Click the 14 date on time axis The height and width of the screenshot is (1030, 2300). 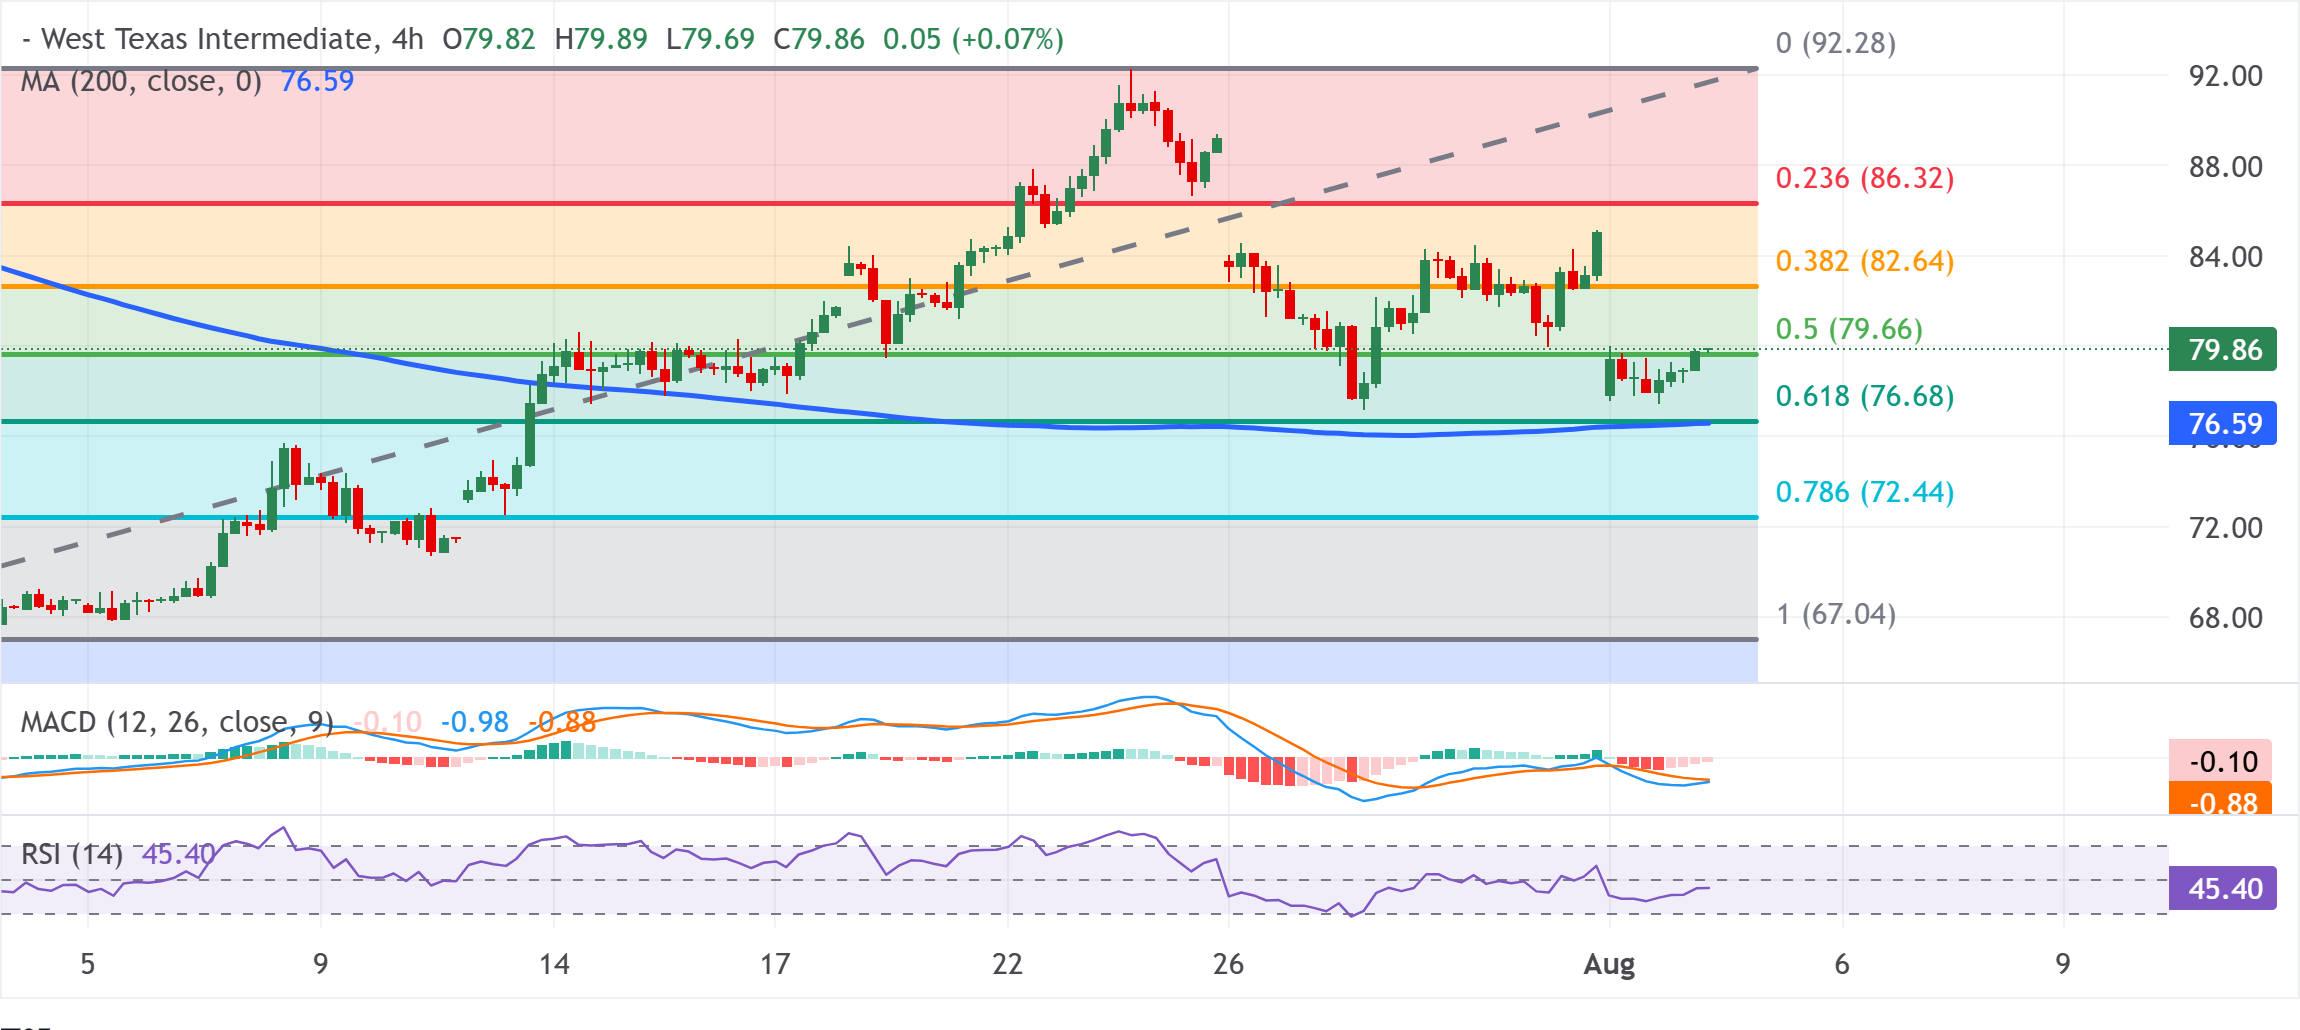[554, 965]
